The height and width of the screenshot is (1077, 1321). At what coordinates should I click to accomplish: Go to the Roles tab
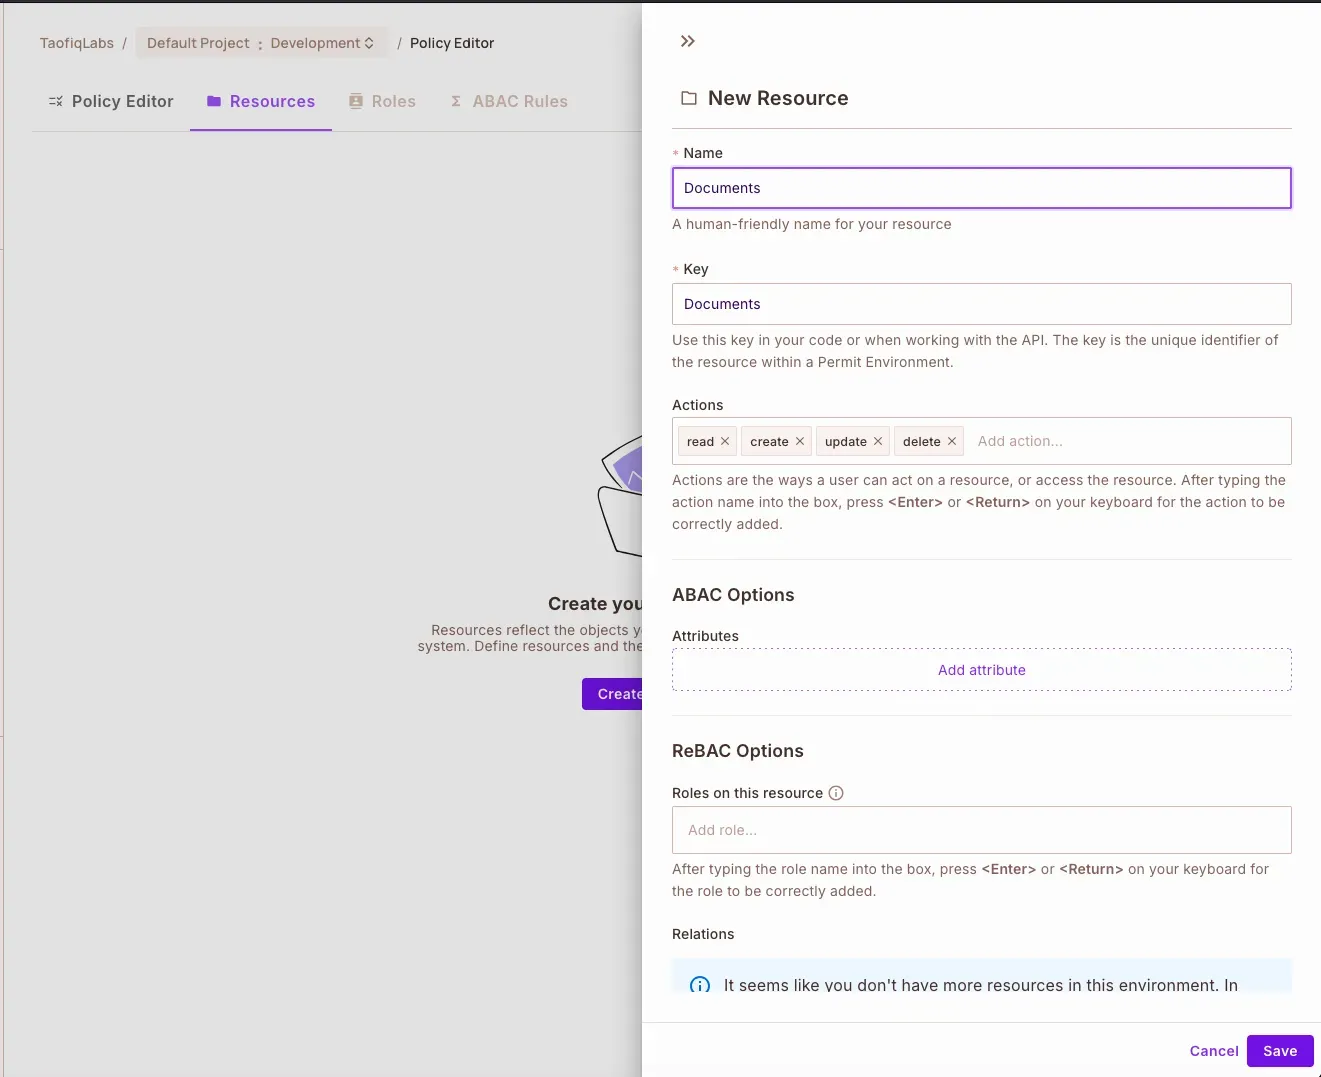click(382, 101)
